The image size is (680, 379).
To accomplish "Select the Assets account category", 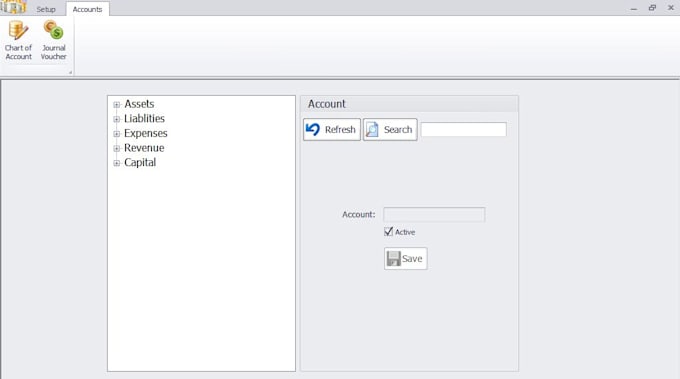I will 139,104.
